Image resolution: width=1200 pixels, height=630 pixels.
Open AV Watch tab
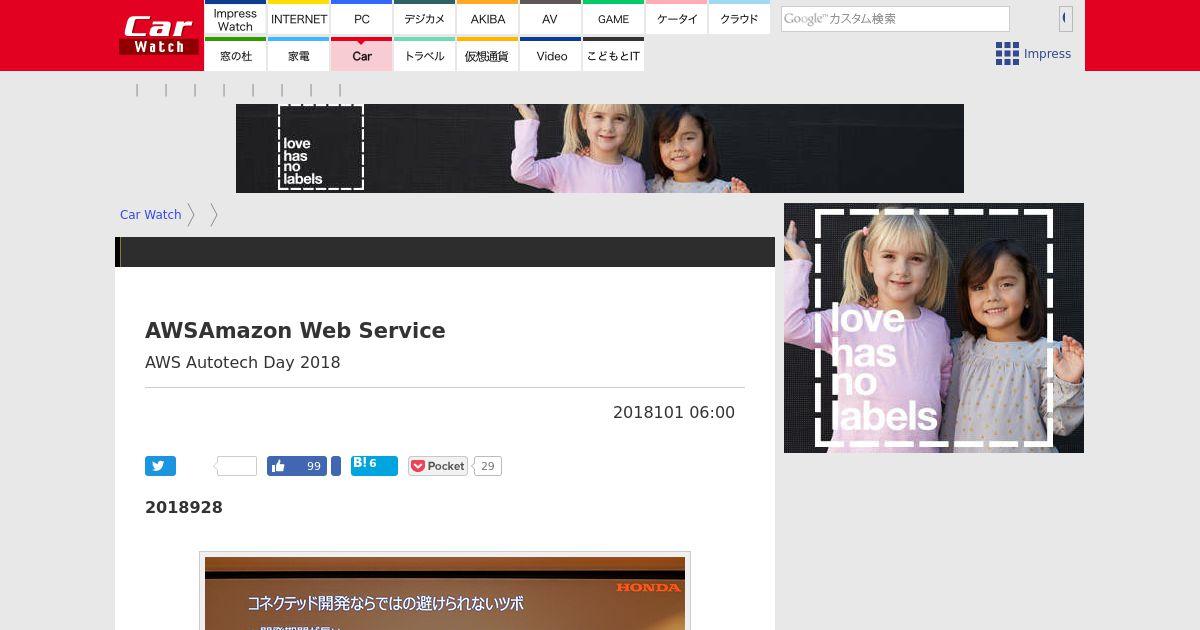click(550, 19)
